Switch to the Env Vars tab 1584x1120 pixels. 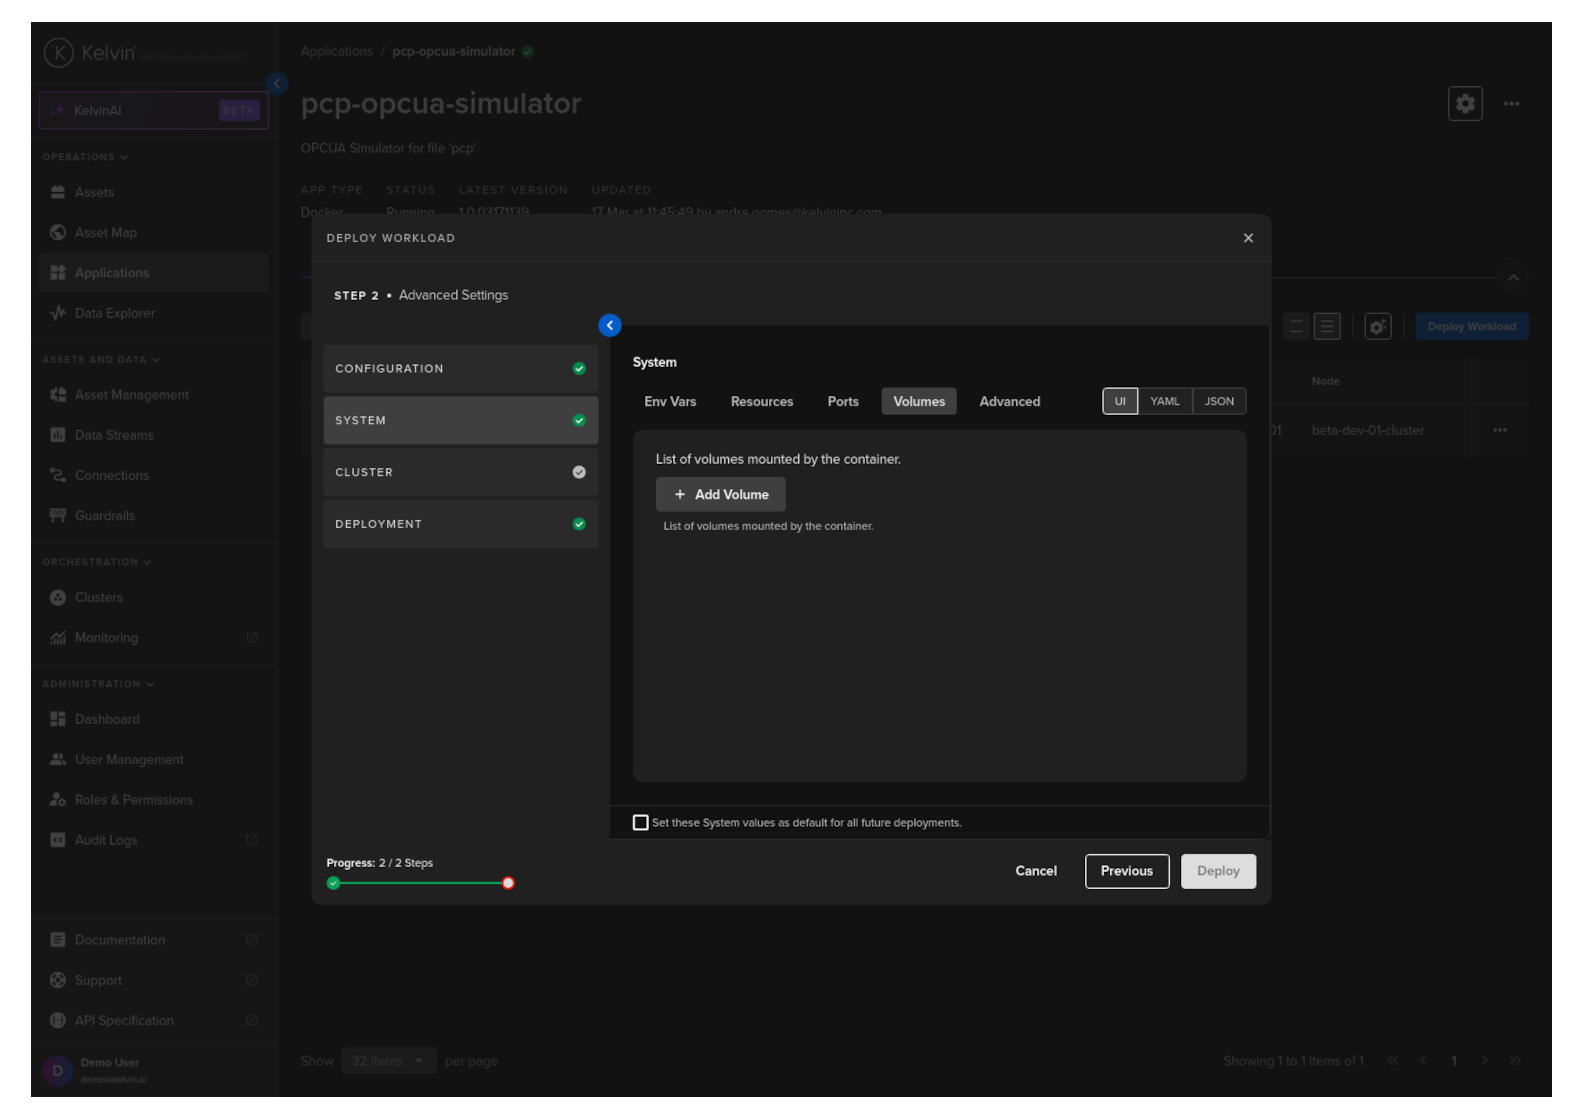[669, 402]
